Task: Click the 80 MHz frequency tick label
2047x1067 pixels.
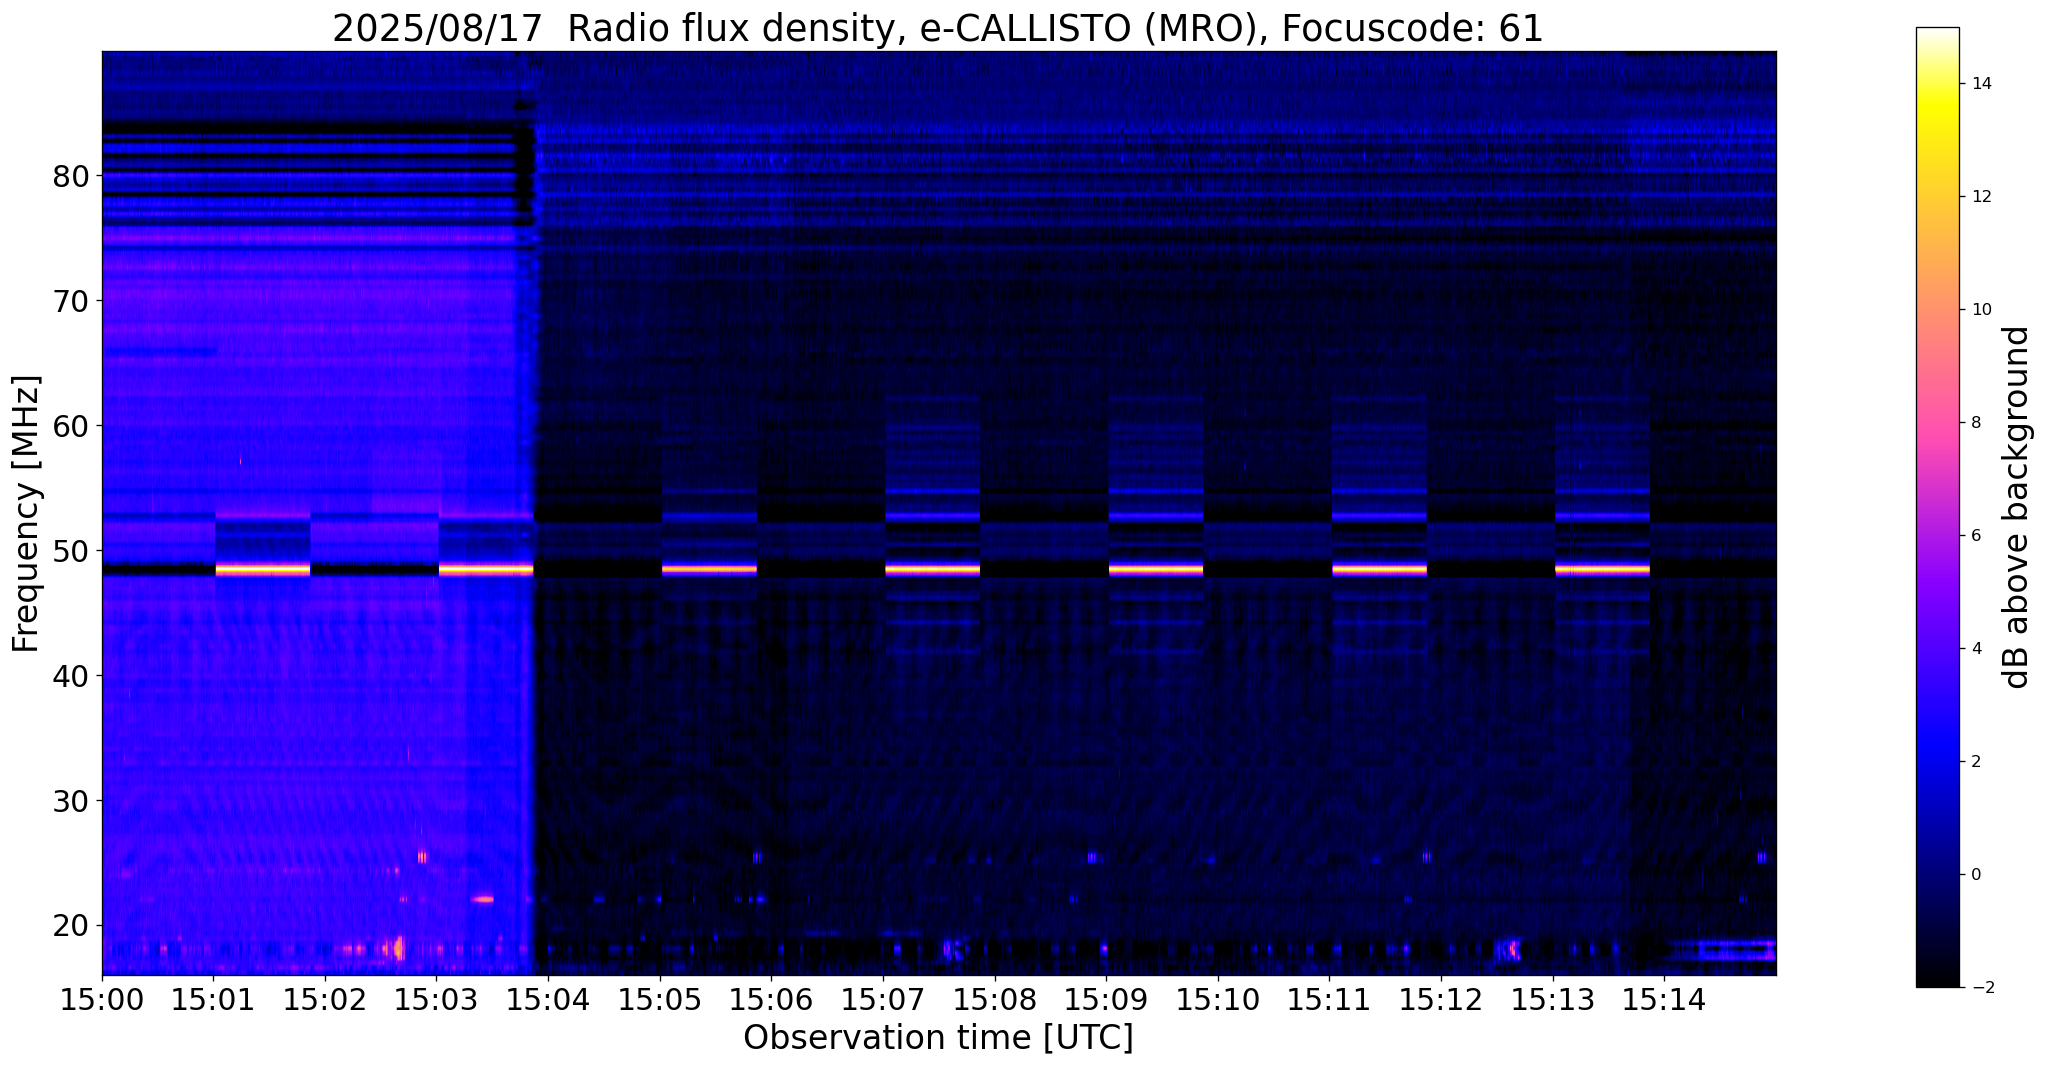Action: [x=71, y=176]
